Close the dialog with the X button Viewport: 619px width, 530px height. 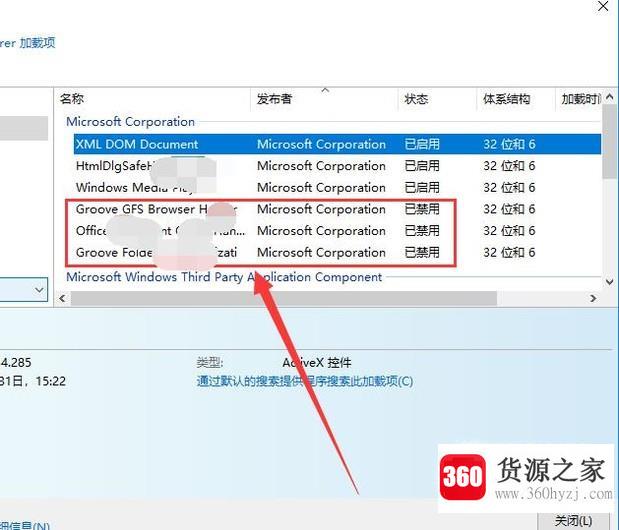point(604,6)
